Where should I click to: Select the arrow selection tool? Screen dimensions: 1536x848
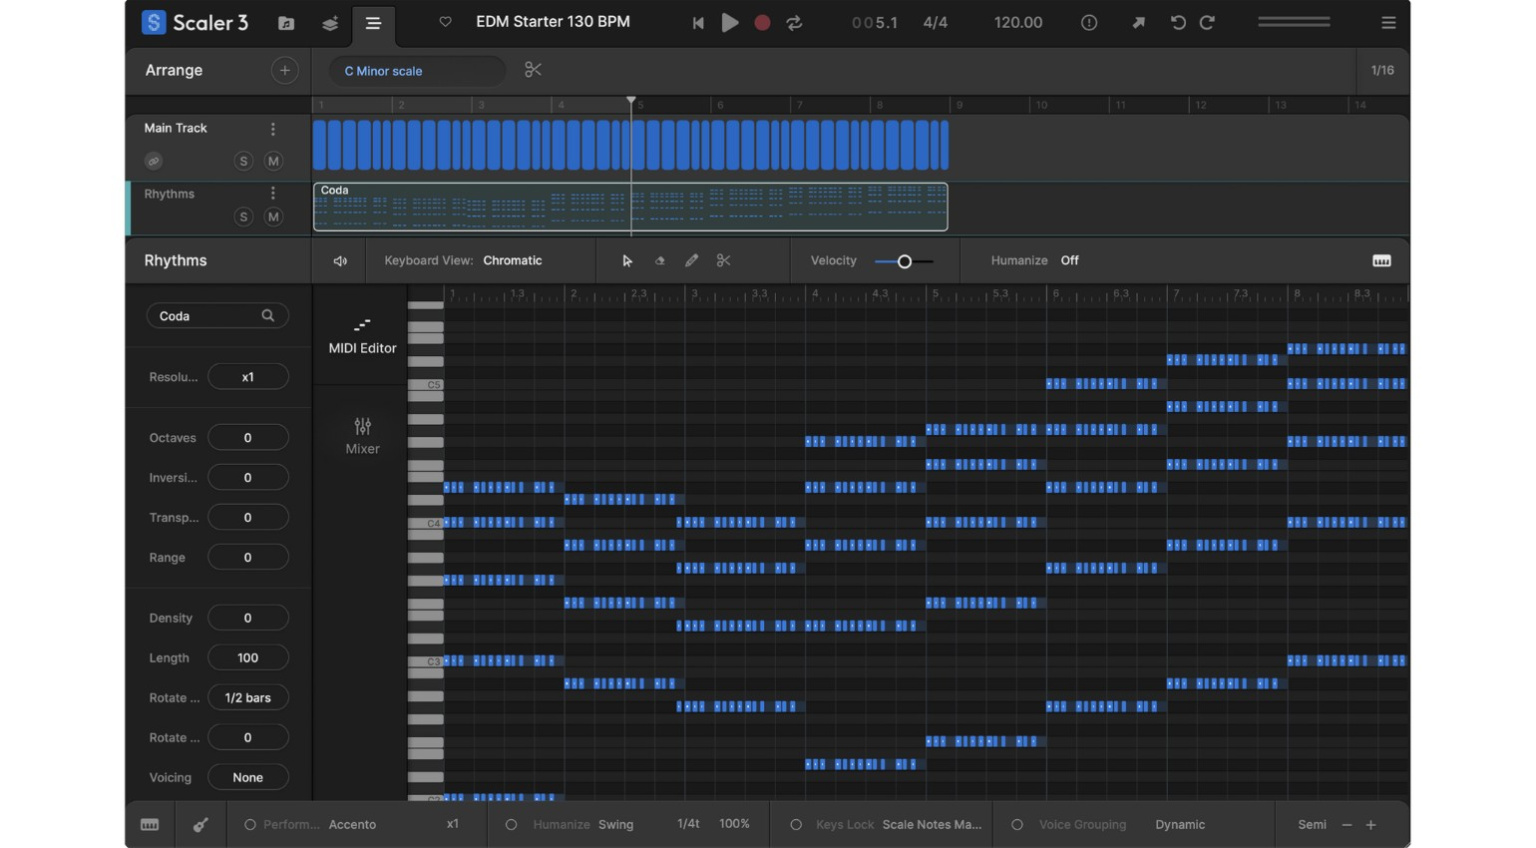coord(627,260)
